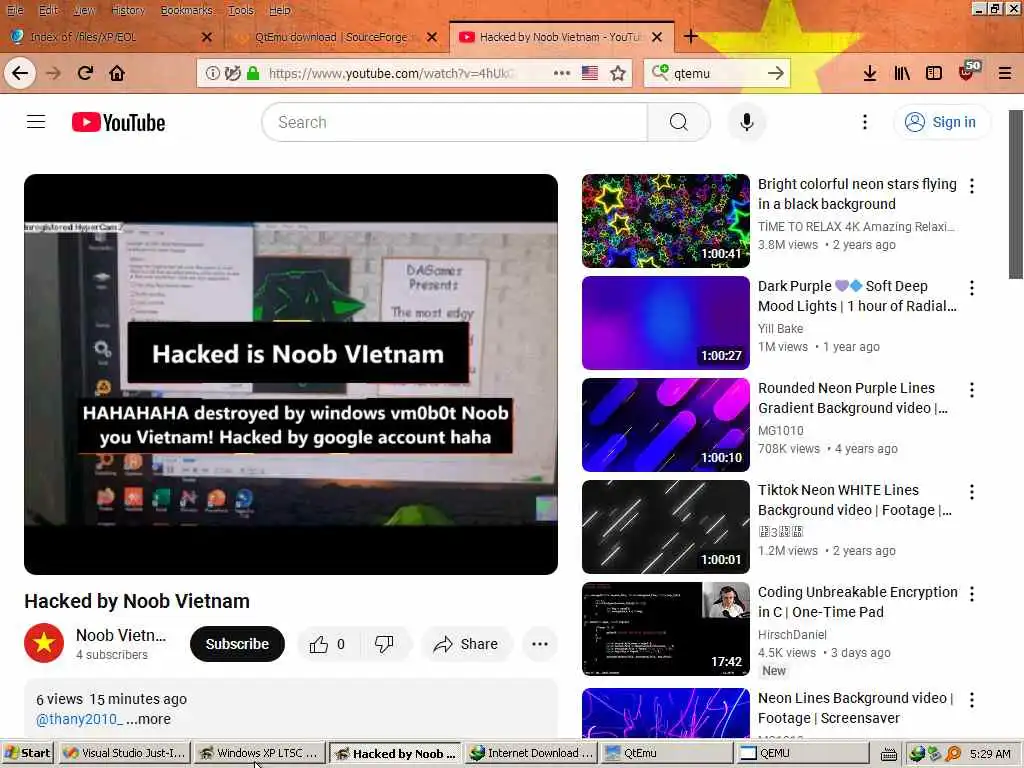Switch to Internet Download taskbar item

(532, 754)
